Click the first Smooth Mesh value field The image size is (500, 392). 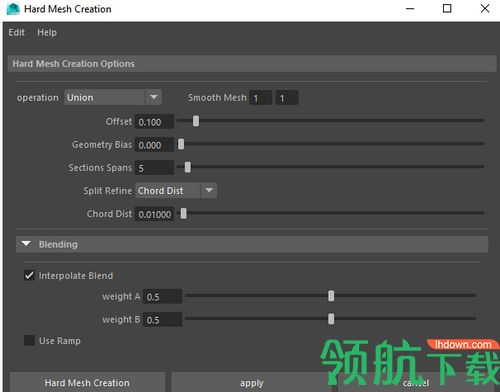click(x=261, y=98)
